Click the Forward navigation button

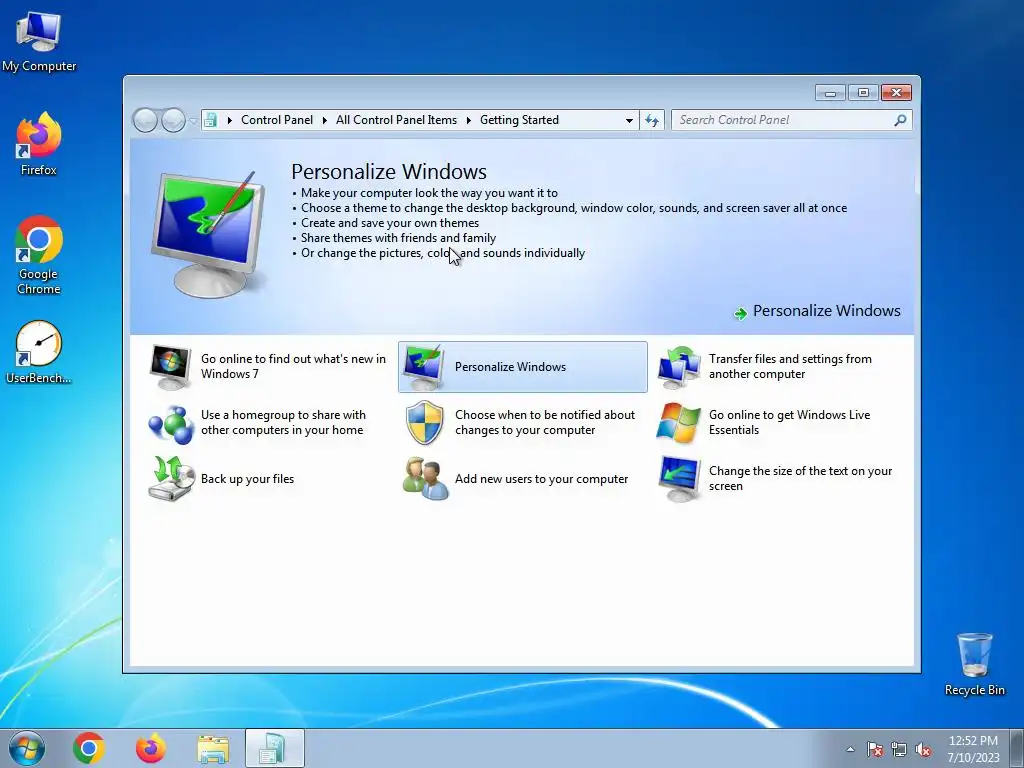(x=173, y=120)
